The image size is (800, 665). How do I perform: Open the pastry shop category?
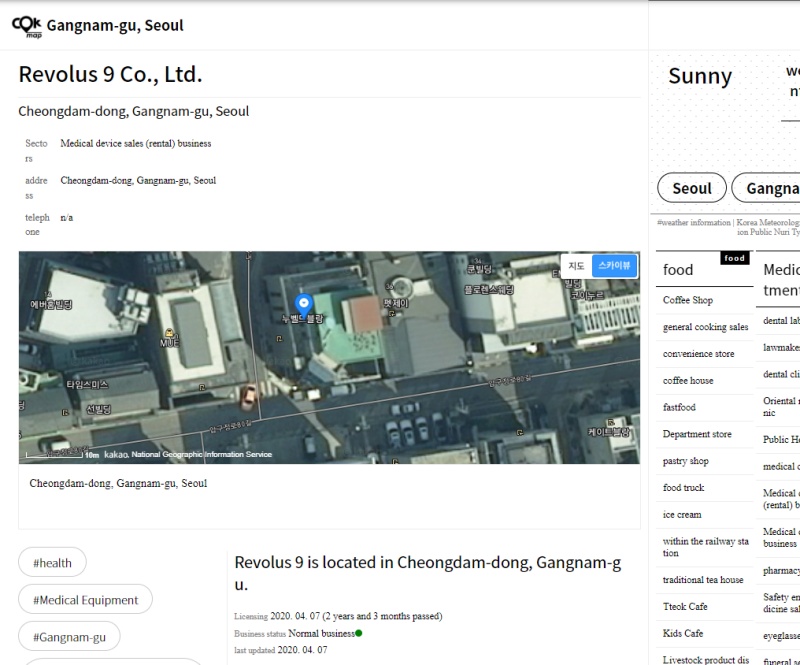pos(685,462)
